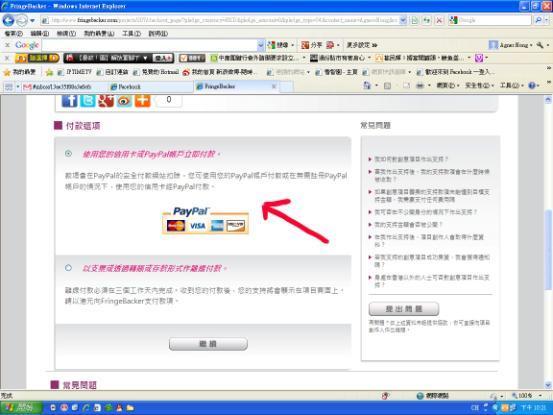Viewport: 553px width, 415px height.
Task: Open the recent pages dropdown beside Forward
Action: 32,21
